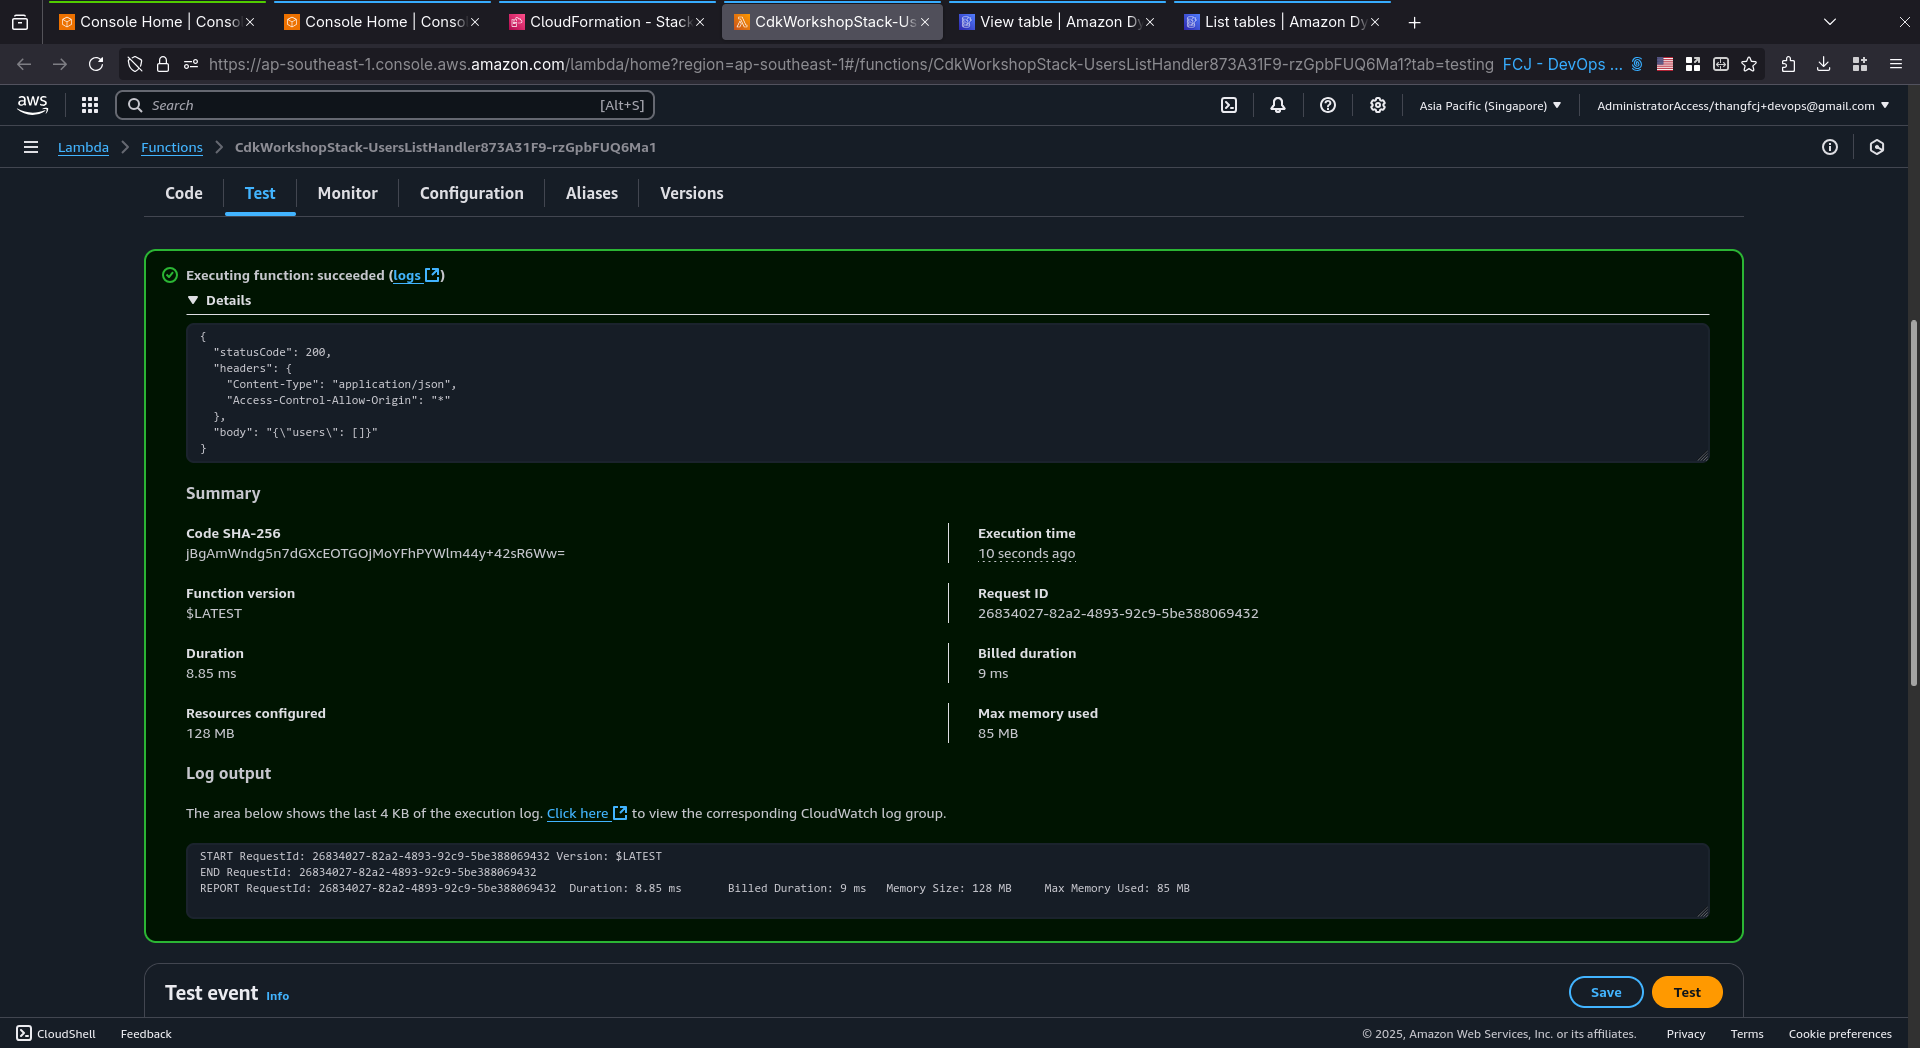Reload the current browser page
This screenshot has height=1048, width=1920.
click(x=96, y=64)
